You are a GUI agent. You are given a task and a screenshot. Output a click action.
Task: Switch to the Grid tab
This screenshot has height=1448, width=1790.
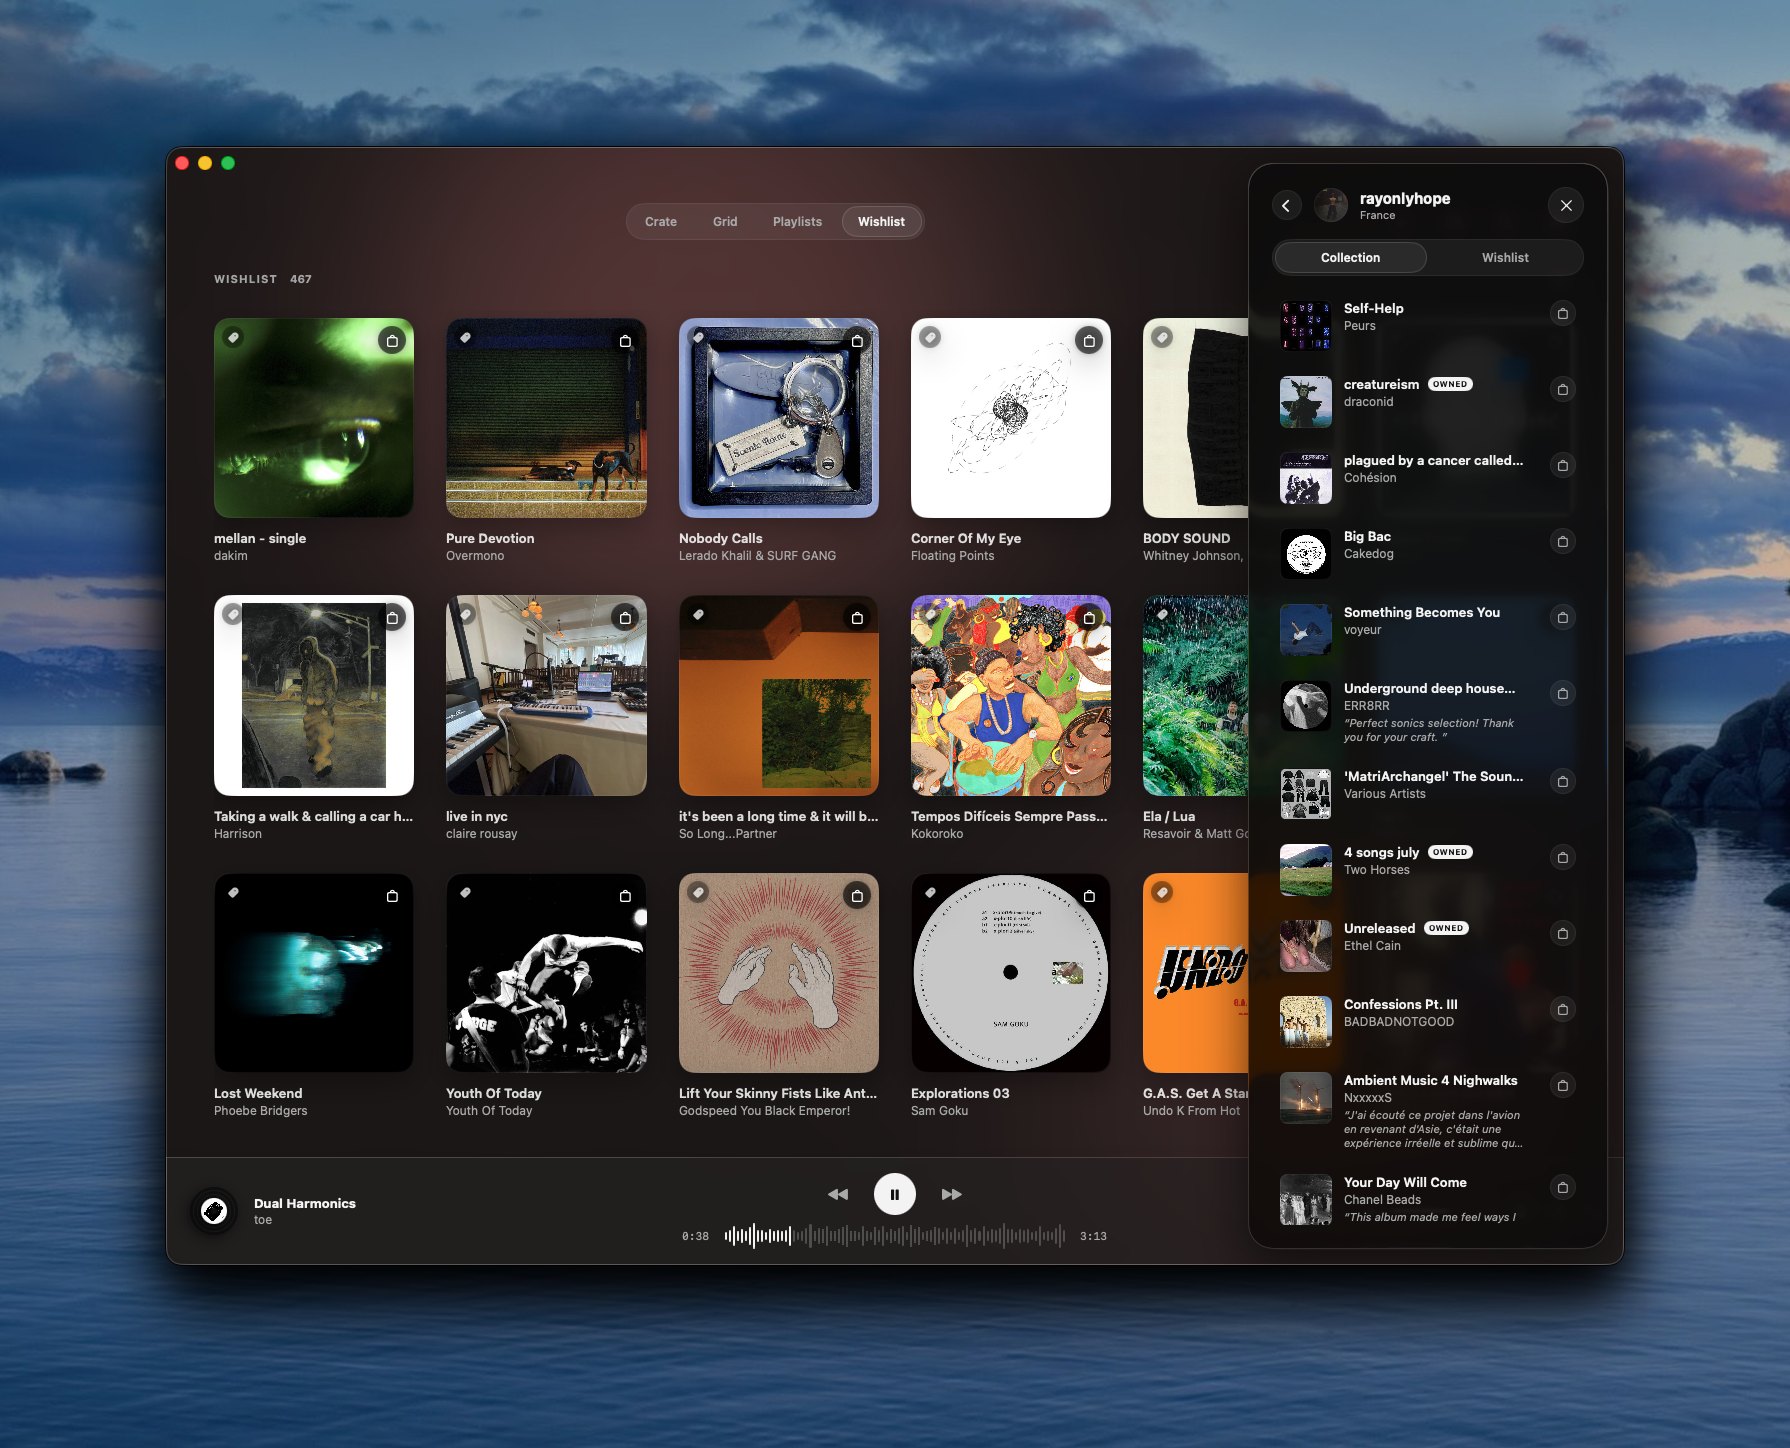coord(725,221)
